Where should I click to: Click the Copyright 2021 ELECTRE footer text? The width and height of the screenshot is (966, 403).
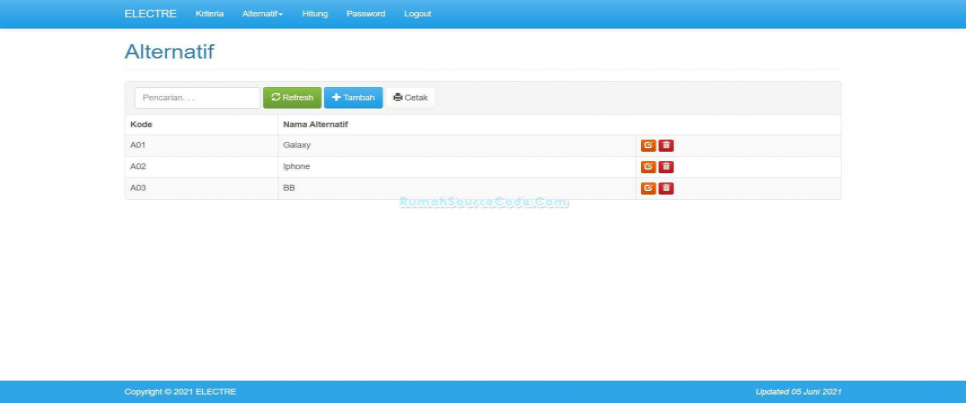(x=180, y=392)
